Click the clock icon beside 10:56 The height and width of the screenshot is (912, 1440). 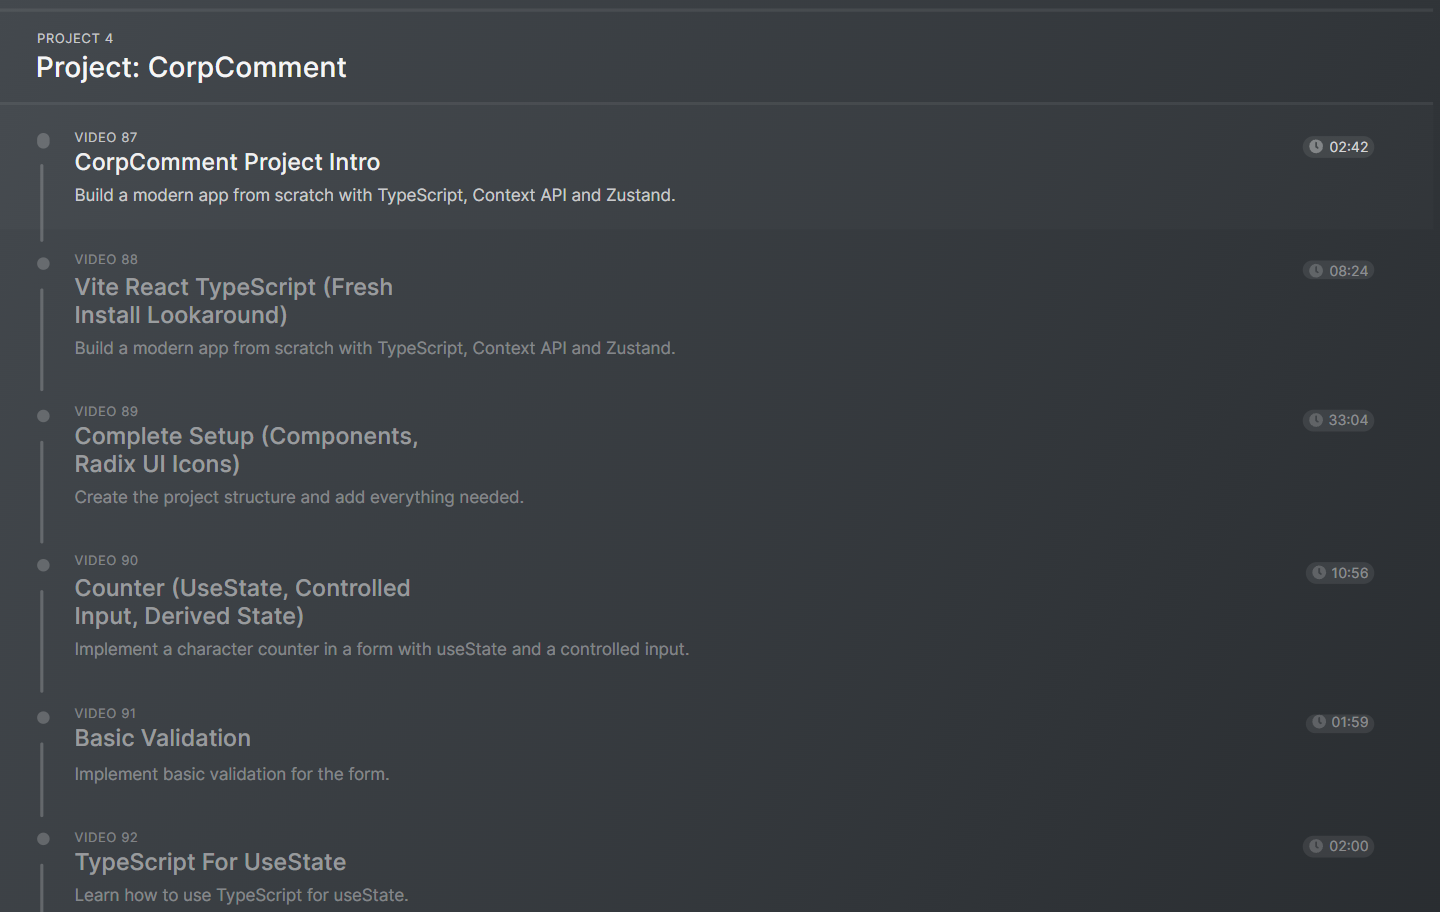[1319, 573]
